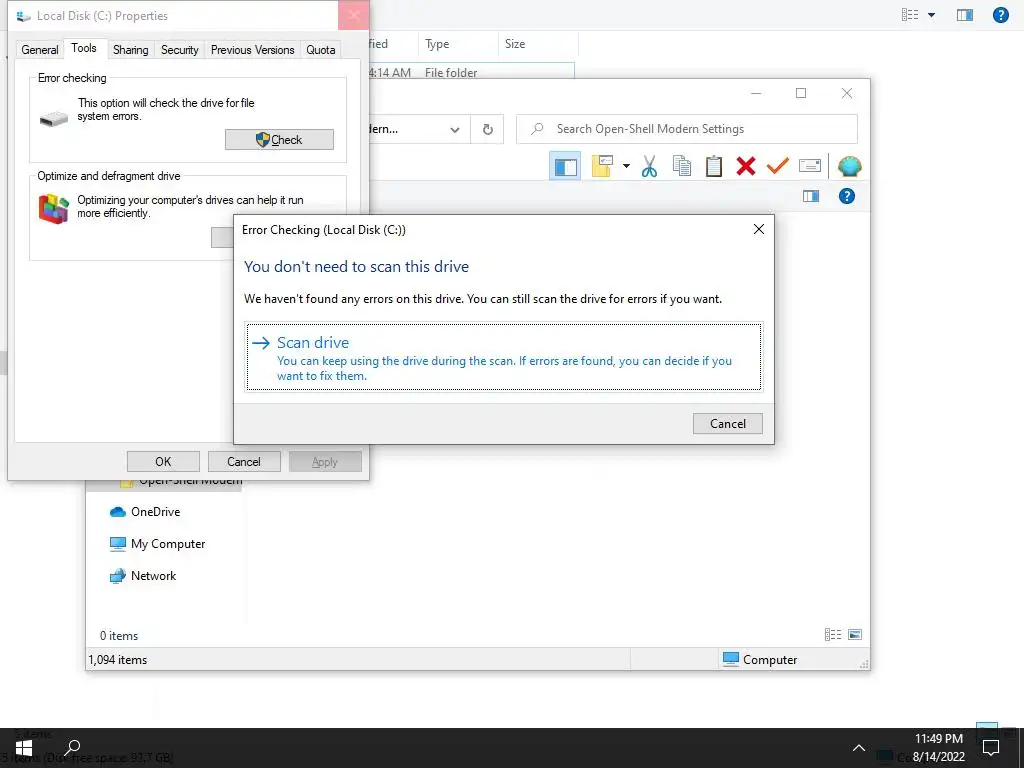Click the red X Delete icon
The width and height of the screenshot is (1024, 768).
click(x=746, y=167)
